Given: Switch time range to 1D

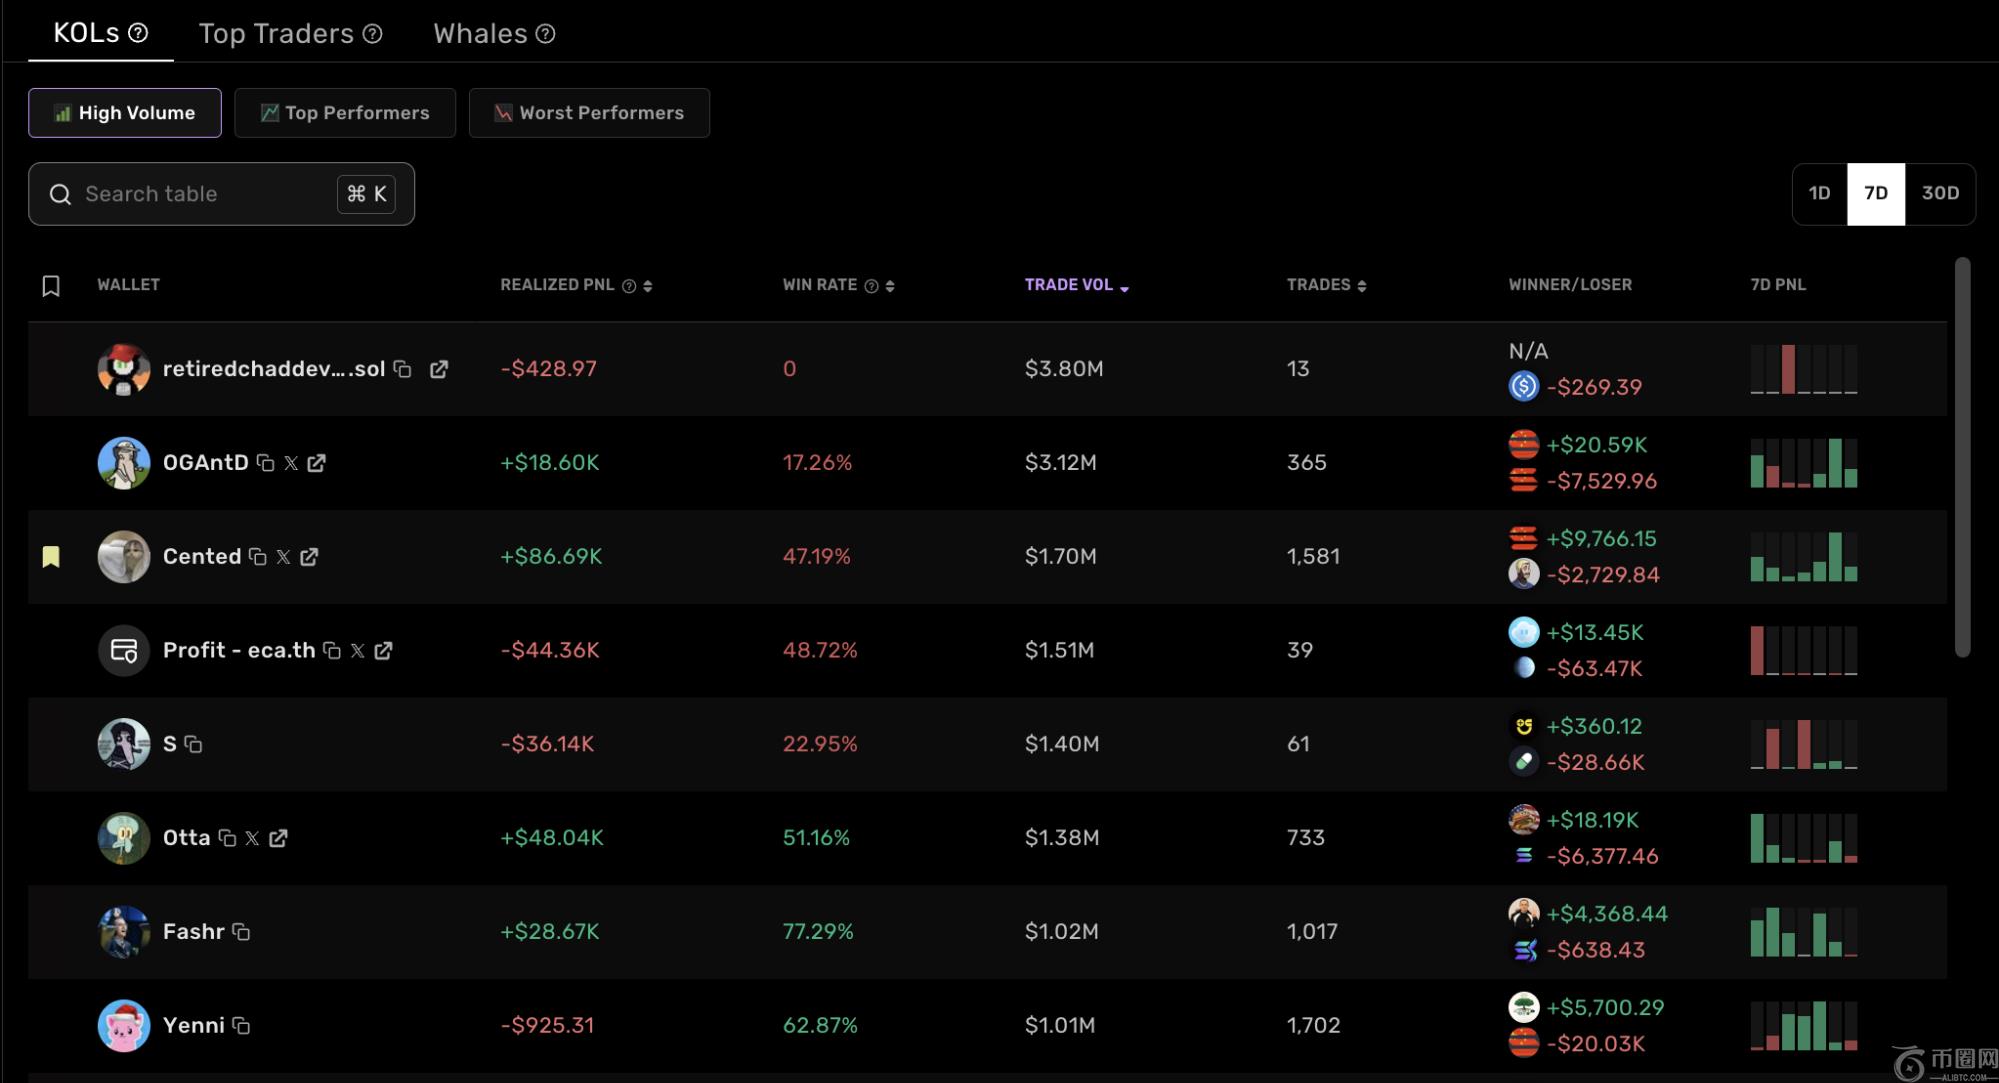Looking at the screenshot, I should click(1819, 193).
